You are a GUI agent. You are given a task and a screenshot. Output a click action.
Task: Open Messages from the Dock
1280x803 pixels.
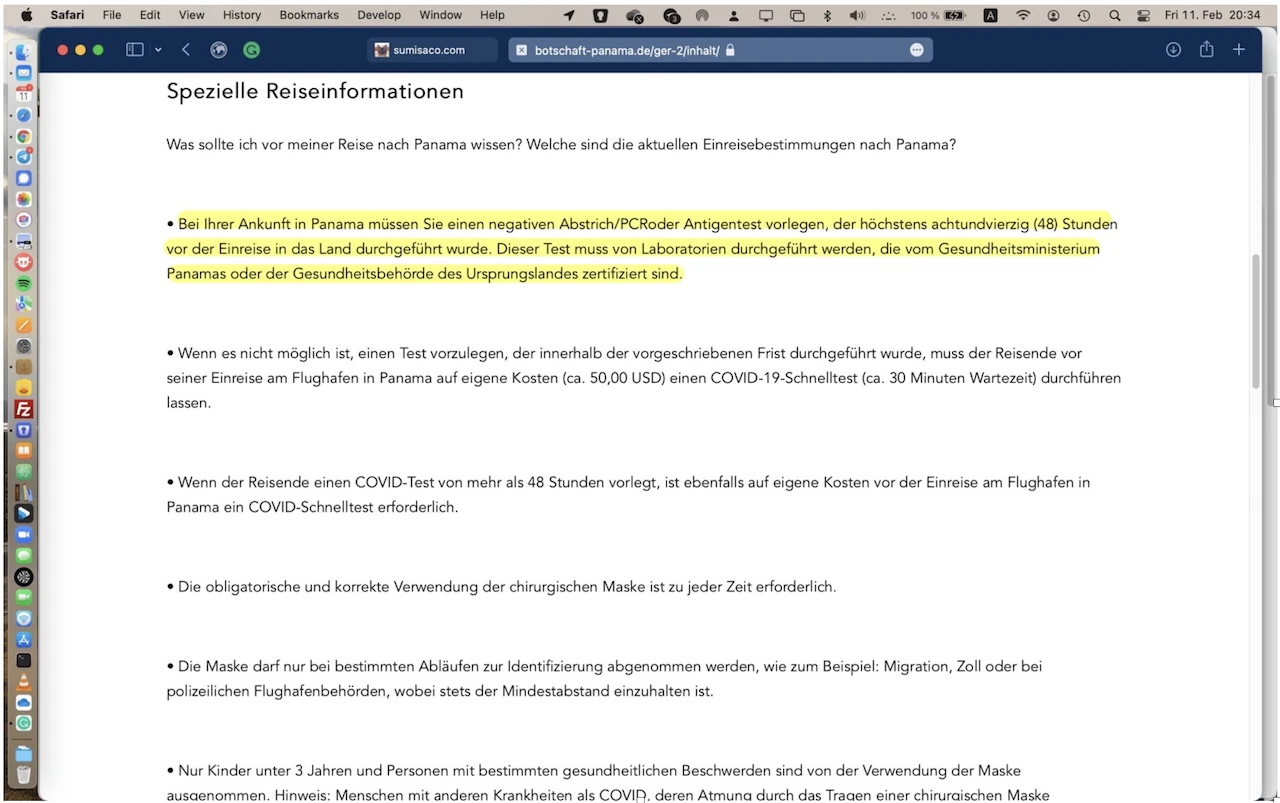coord(23,556)
